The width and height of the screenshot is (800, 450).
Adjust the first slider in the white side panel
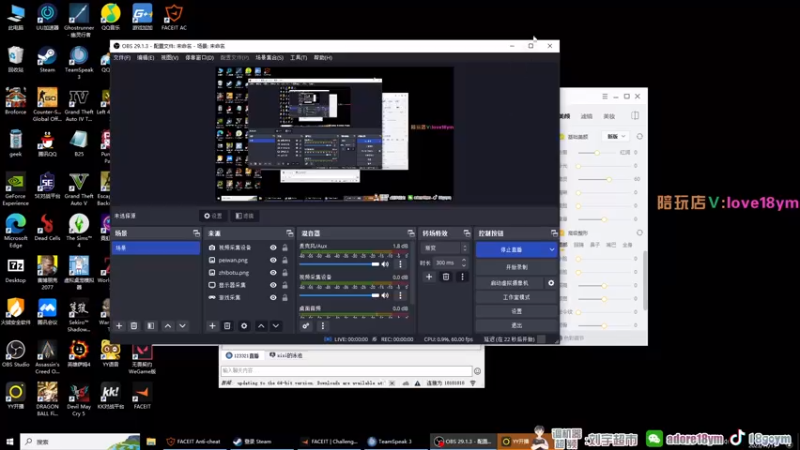click(x=597, y=153)
